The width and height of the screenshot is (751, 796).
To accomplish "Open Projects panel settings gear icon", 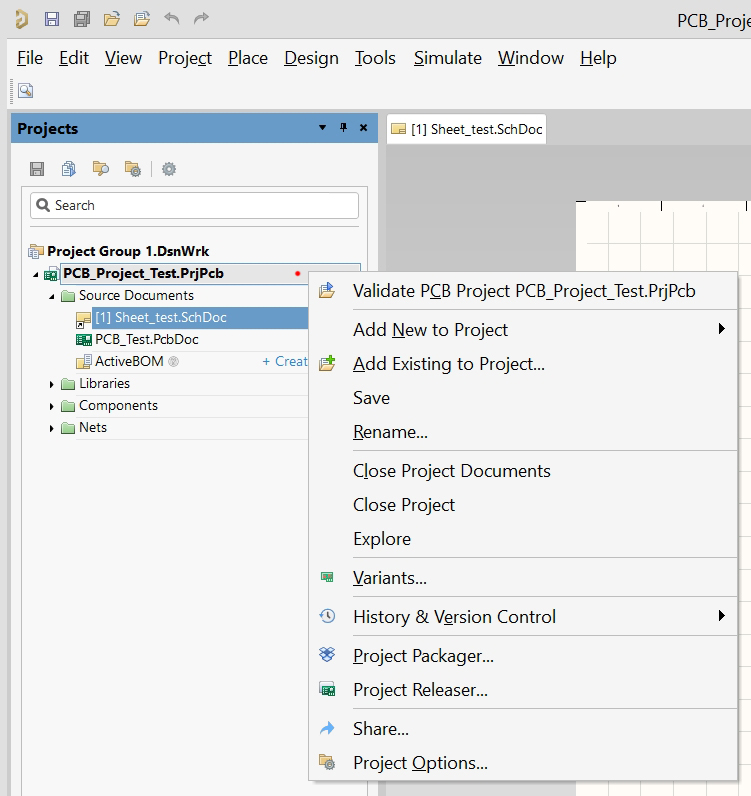I will pyautogui.click(x=169, y=169).
